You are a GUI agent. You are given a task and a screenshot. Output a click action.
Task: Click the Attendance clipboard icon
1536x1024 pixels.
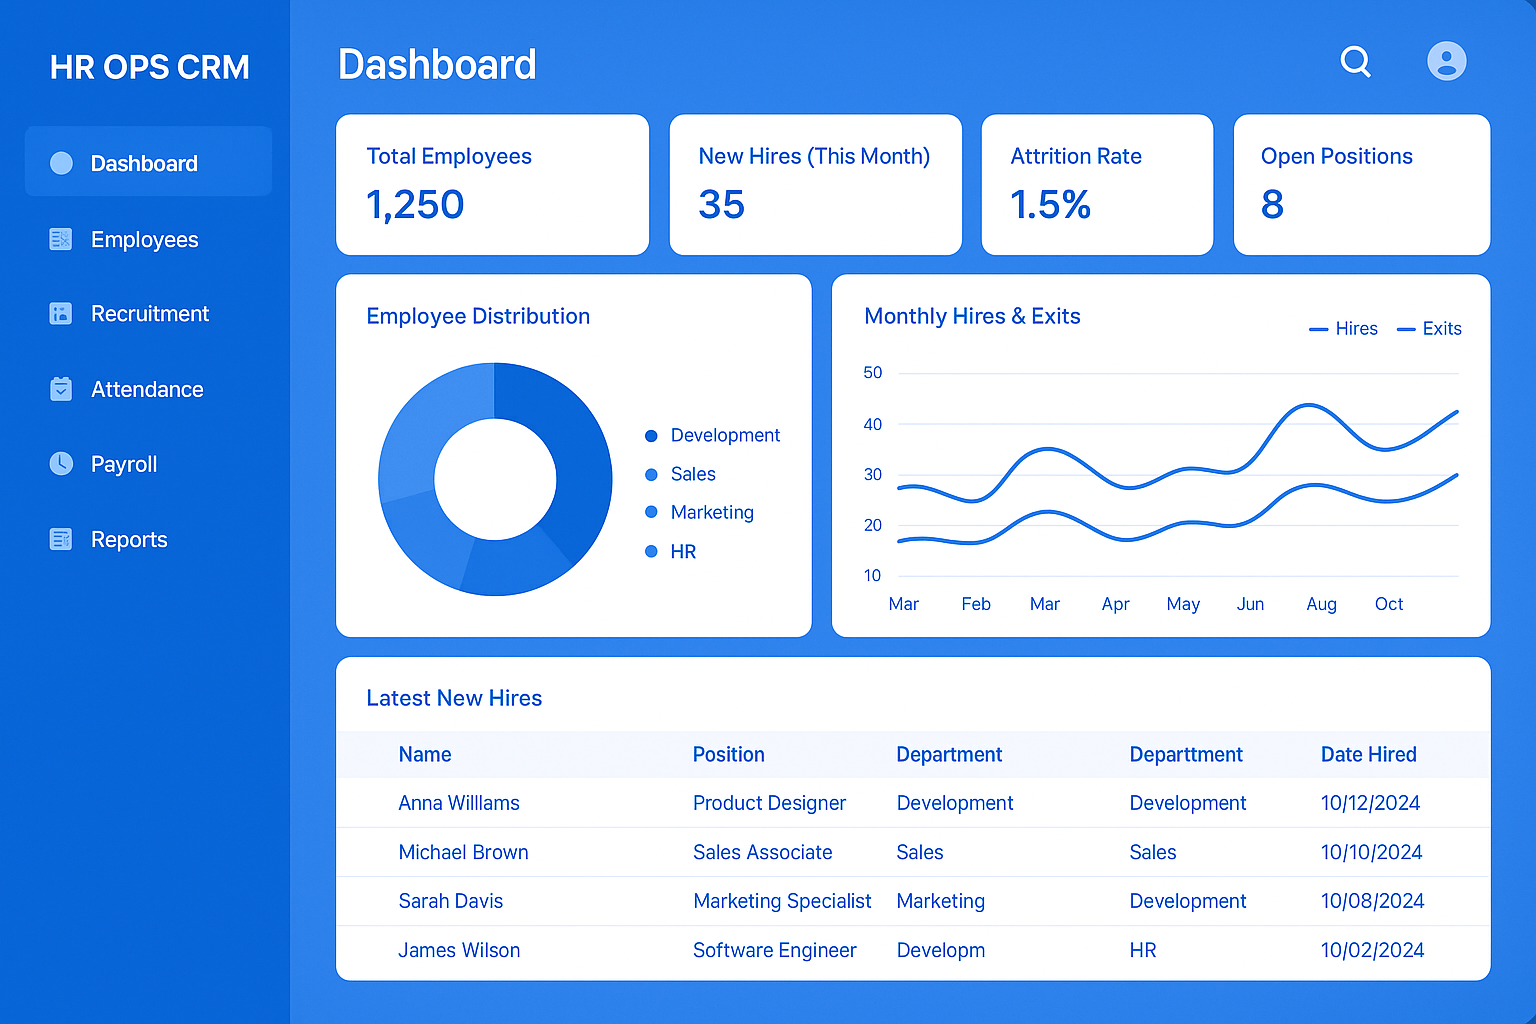61,389
